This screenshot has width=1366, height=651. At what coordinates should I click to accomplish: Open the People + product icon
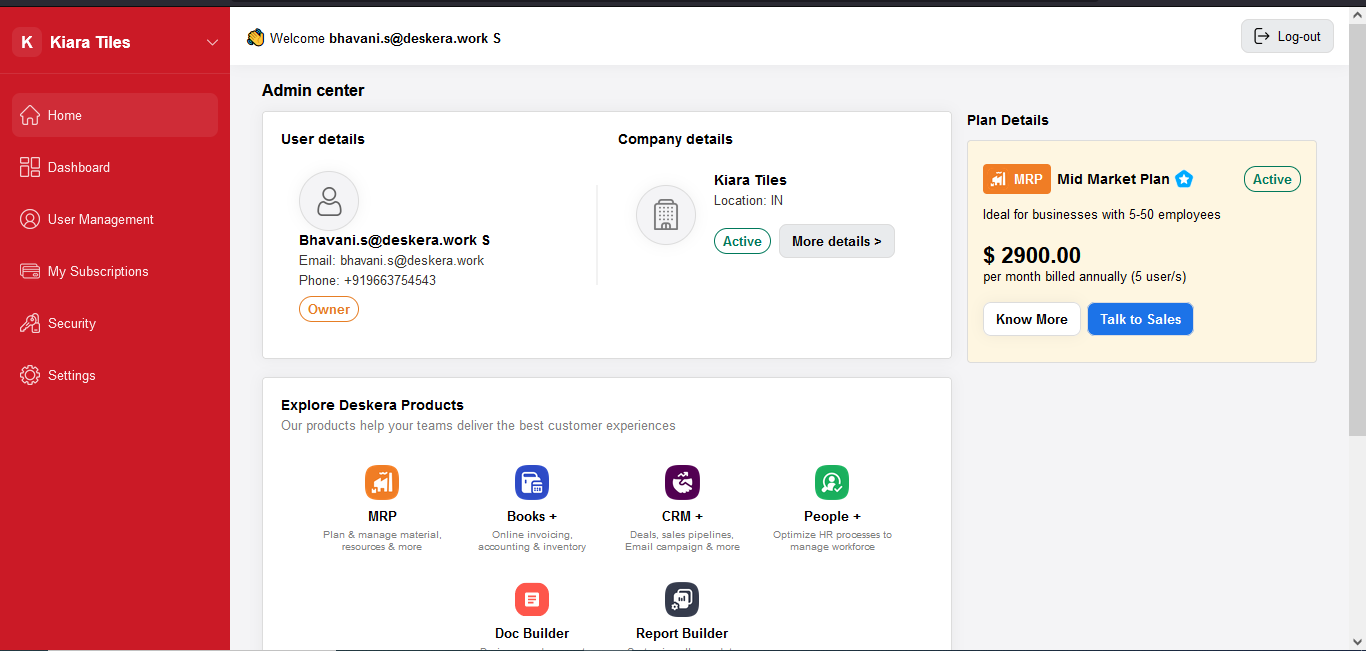click(x=832, y=483)
